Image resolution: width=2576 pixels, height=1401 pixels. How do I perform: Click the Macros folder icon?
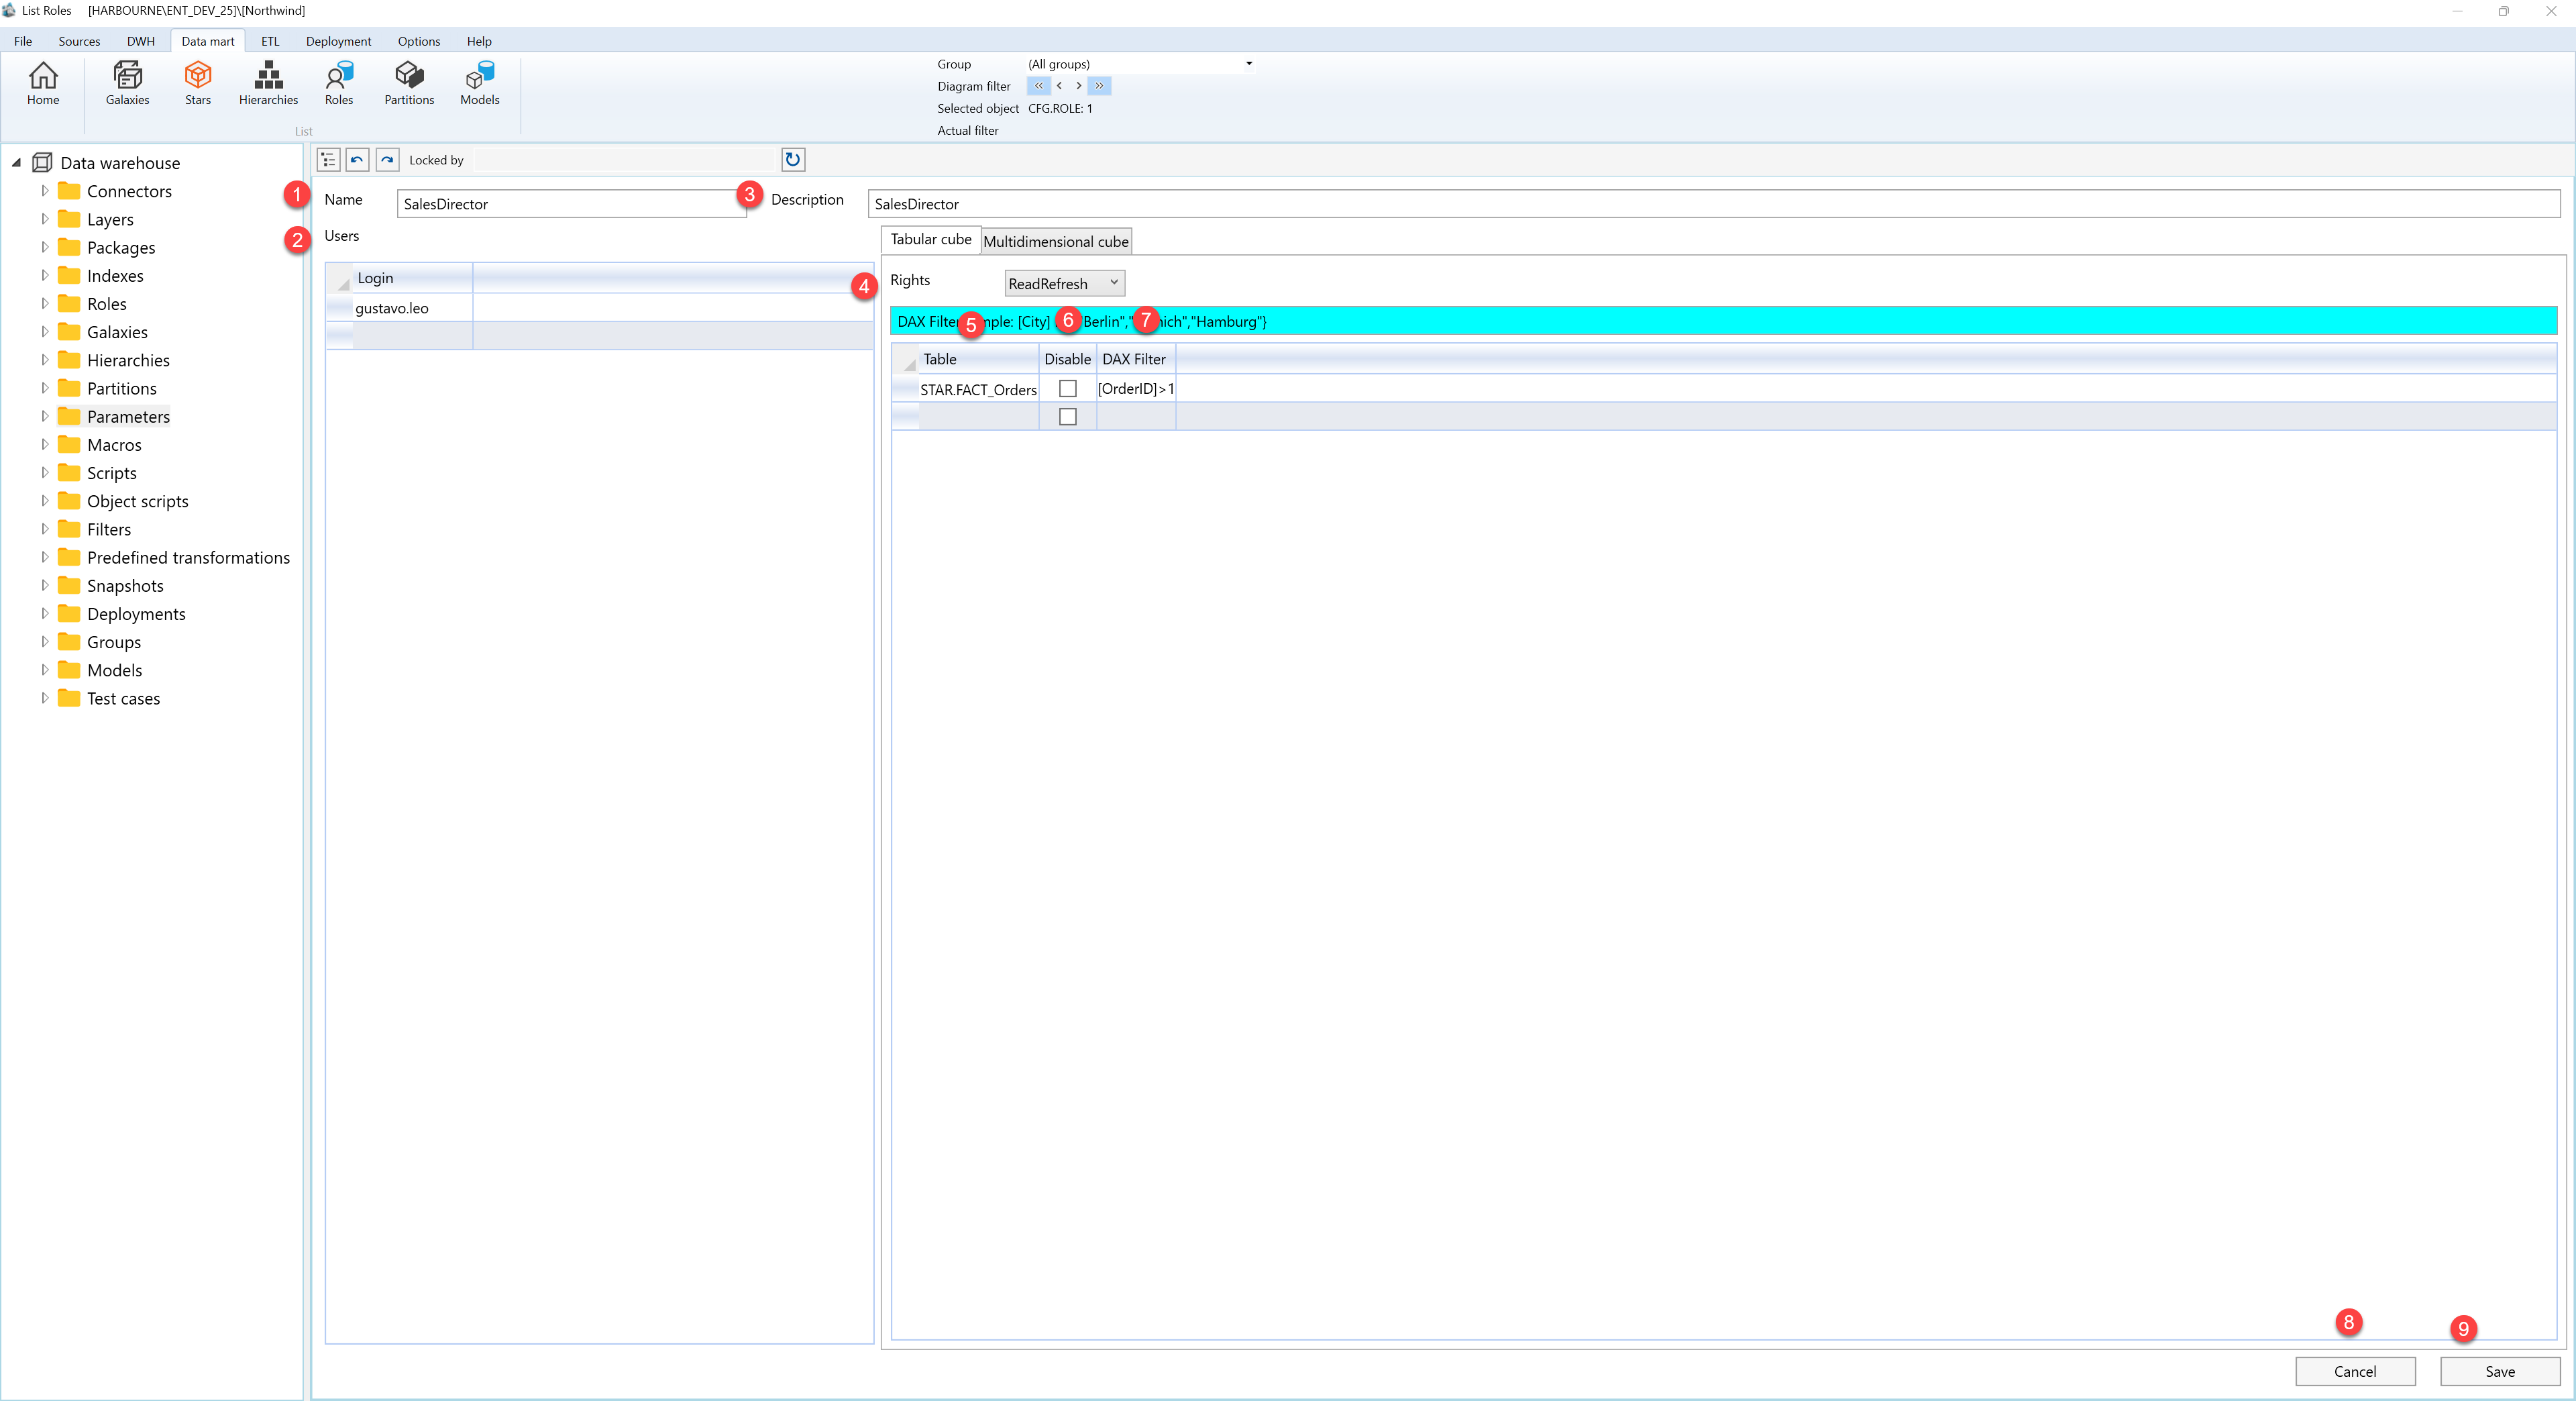click(x=69, y=444)
